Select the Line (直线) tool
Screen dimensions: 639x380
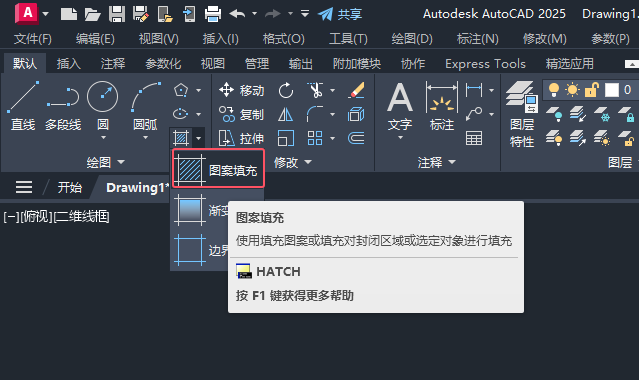(23, 106)
